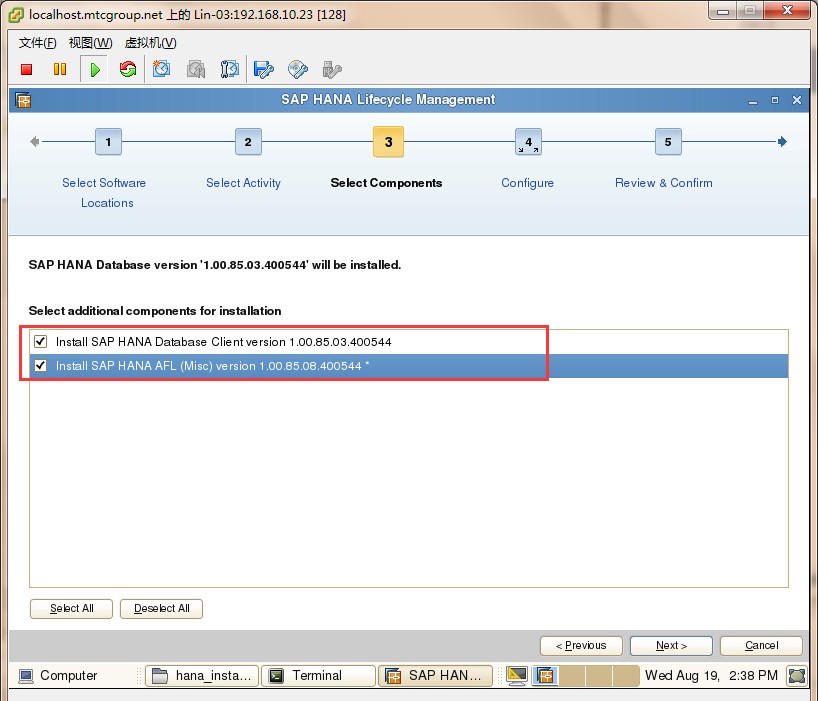Image resolution: width=818 pixels, height=701 pixels.
Task: Click the forward arrow of wizard steps
Action: [x=782, y=142]
